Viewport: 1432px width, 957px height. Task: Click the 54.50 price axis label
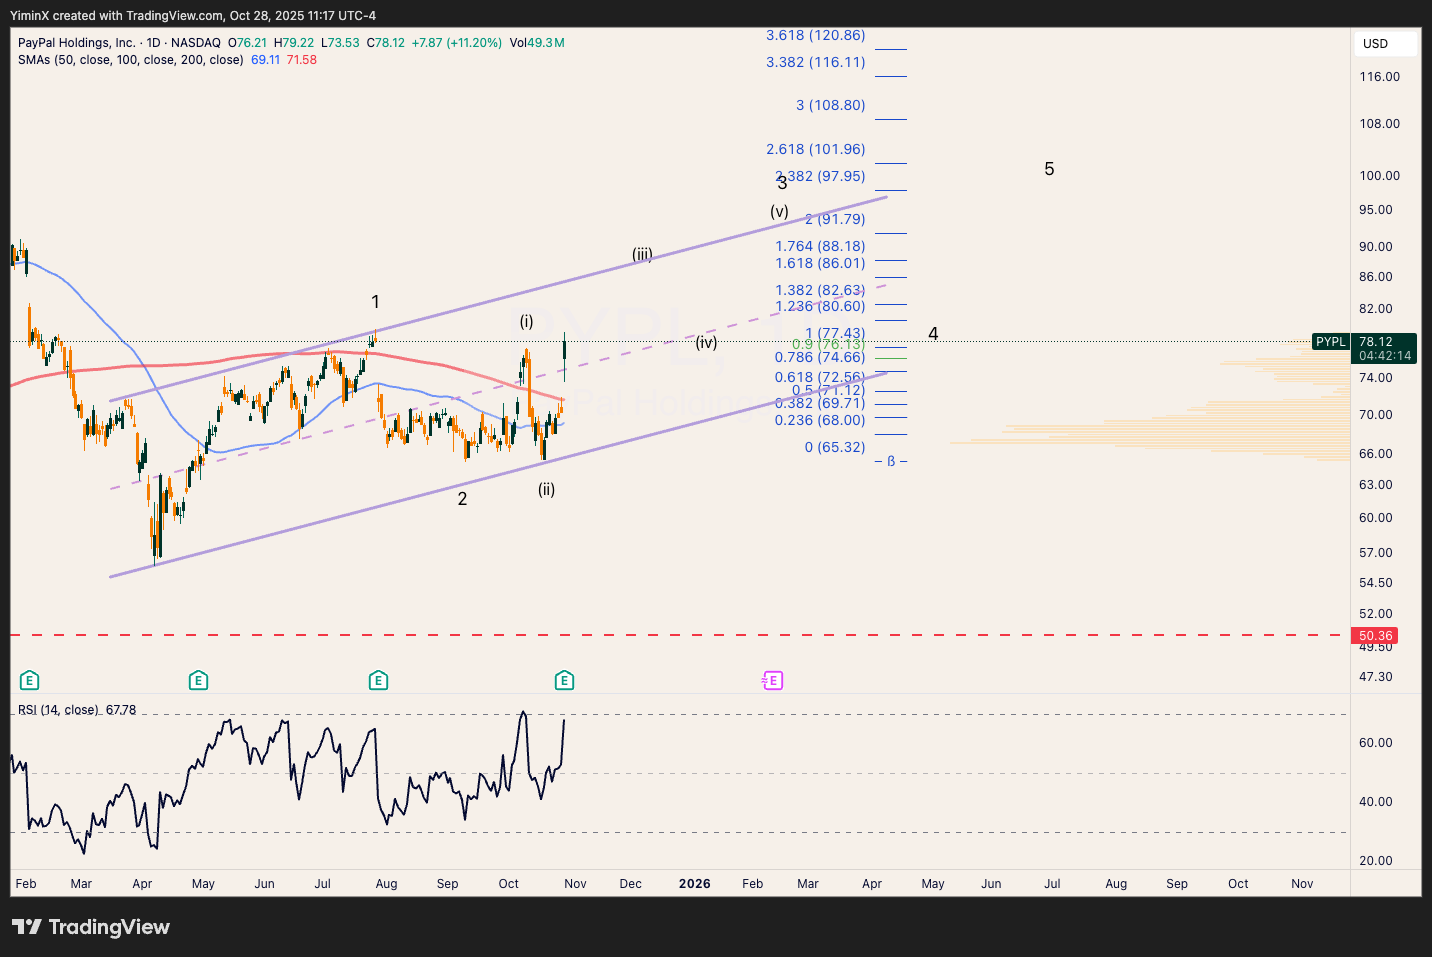pyautogui.click(x=1376, y=583)
